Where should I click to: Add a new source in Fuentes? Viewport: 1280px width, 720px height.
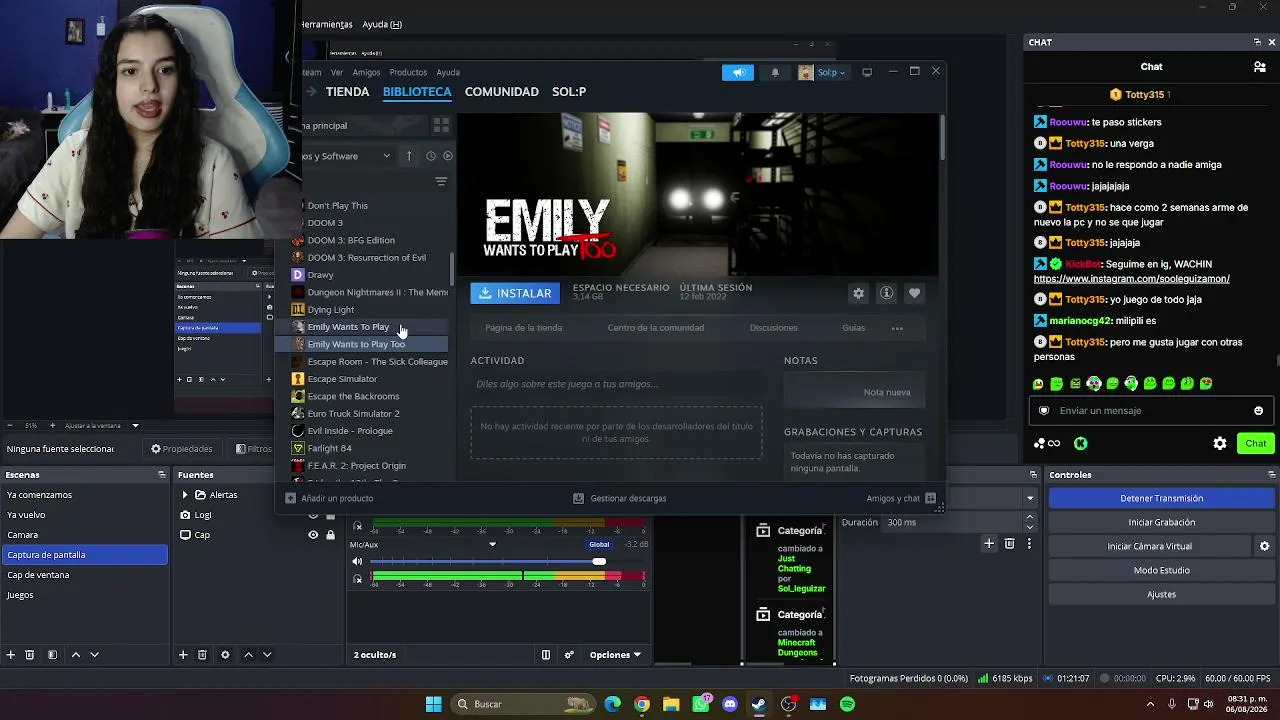(183, 655)
